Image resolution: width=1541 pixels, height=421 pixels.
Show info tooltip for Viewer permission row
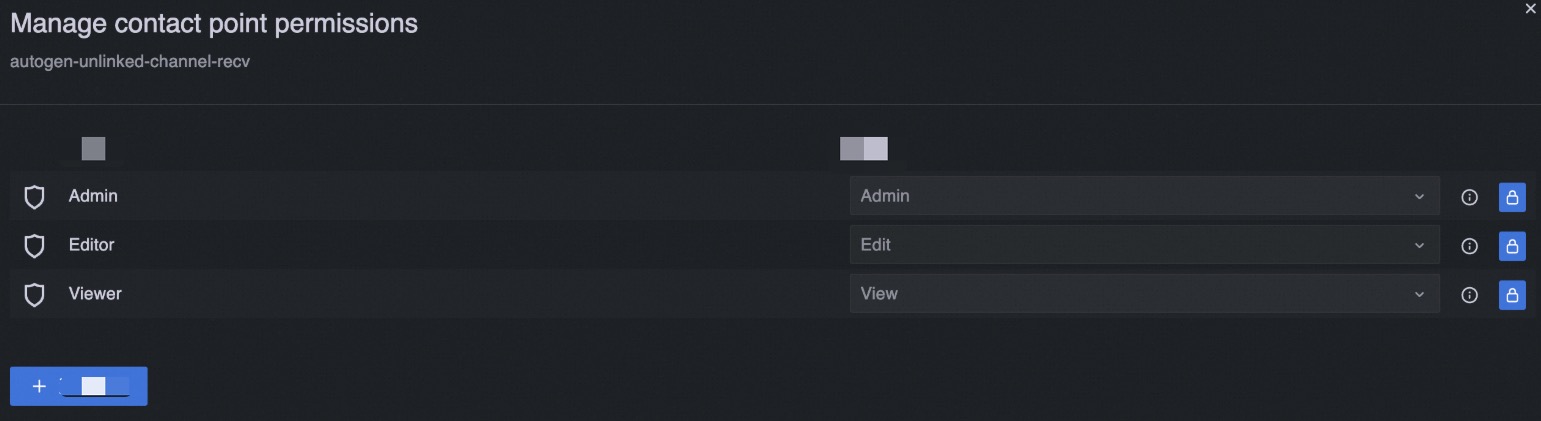[x=1469, y=294]
